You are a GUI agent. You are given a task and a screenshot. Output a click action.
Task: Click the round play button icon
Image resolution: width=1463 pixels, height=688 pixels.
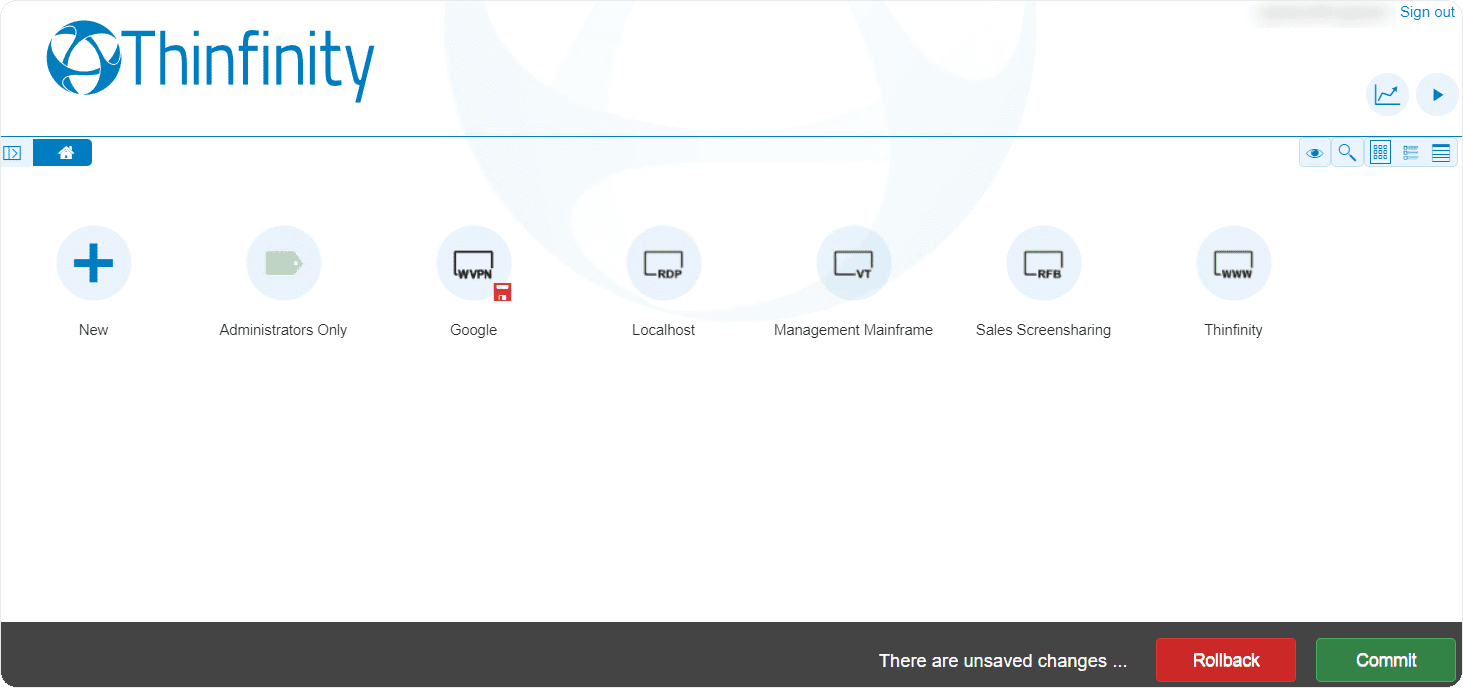pos(1438,95)
